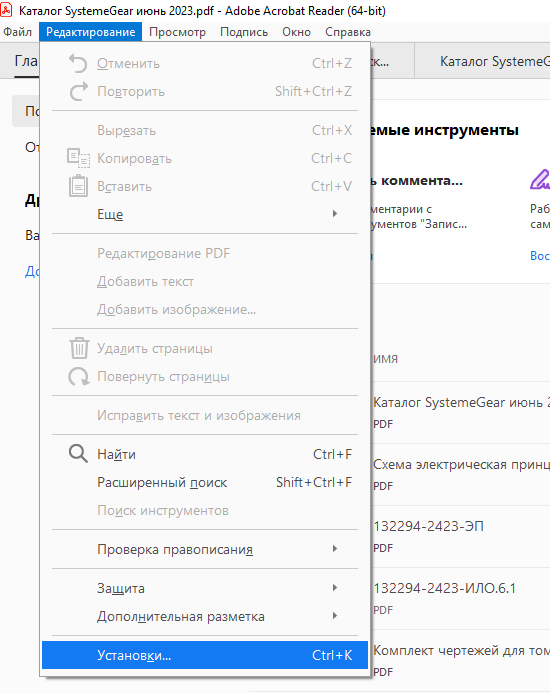Select Поиск инструментов entry

tap(205, 510)
